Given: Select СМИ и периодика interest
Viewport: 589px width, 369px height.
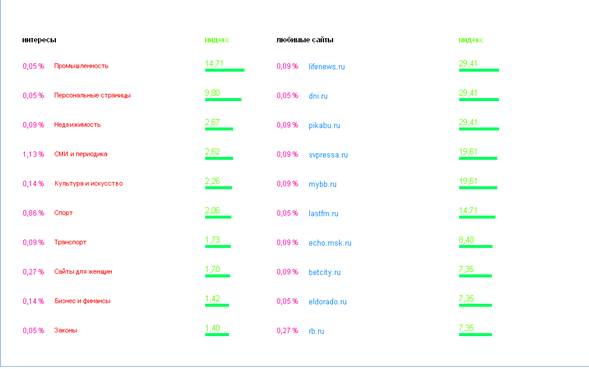Looking at the screenshot, I should coord(81,154).
